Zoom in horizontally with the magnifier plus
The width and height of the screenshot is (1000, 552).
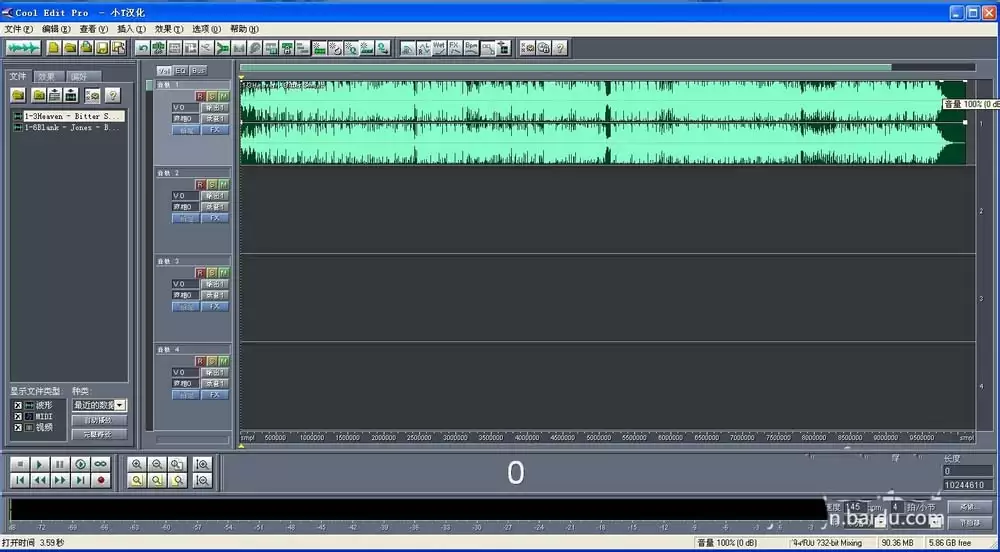click(x=136, y=465)
